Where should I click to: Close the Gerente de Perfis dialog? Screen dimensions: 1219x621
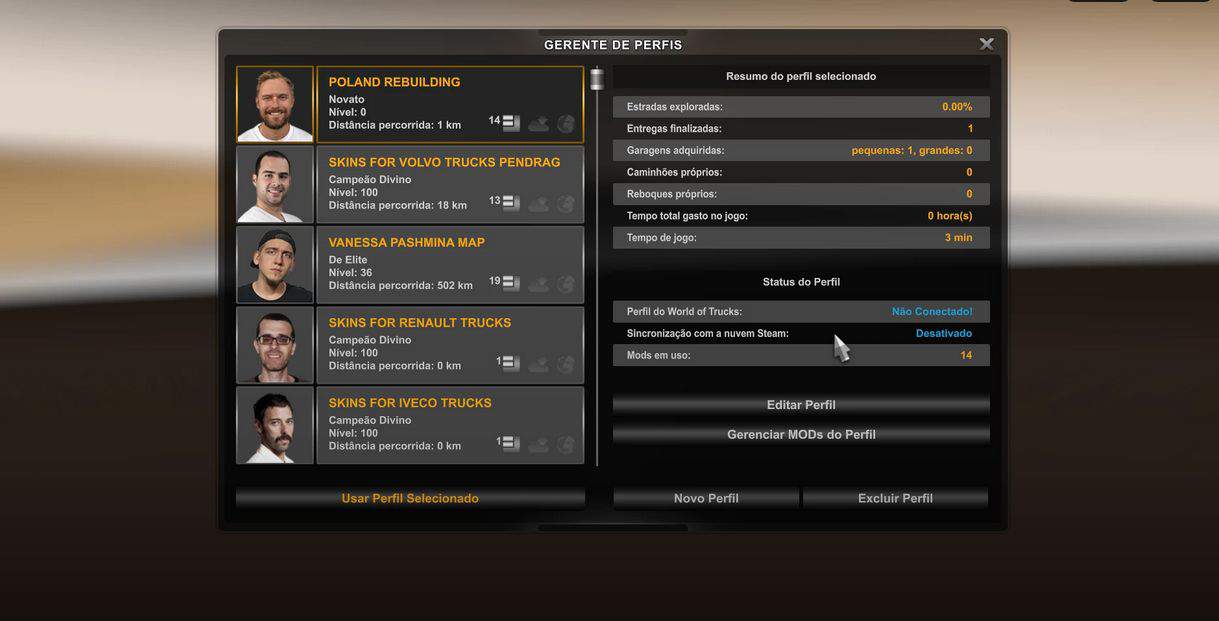(x=986, y=44)
